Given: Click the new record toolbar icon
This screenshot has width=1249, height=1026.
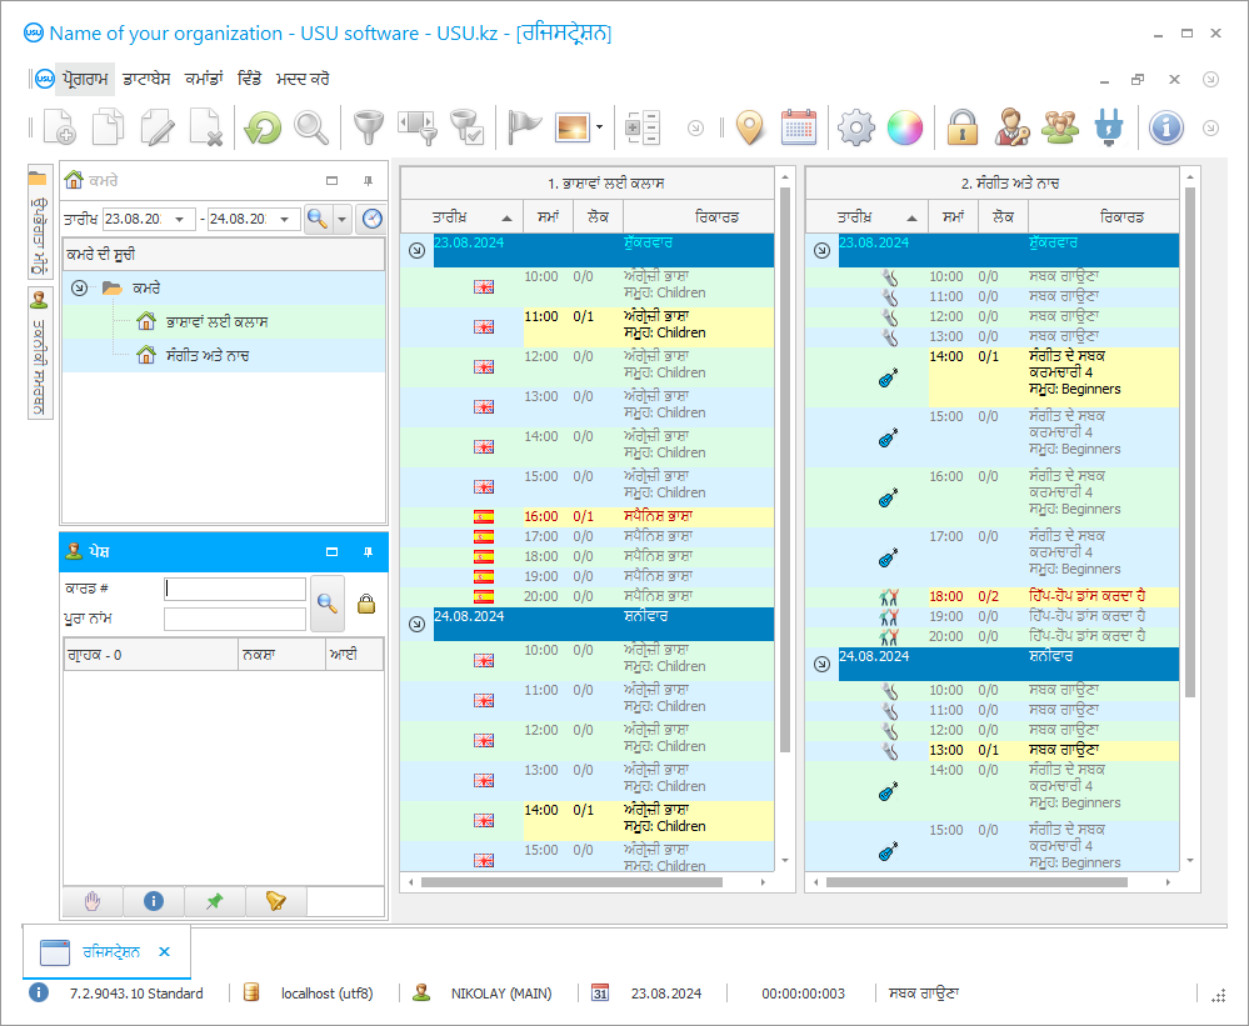Looking at the screenshot, I should click(x=59, y=127).
